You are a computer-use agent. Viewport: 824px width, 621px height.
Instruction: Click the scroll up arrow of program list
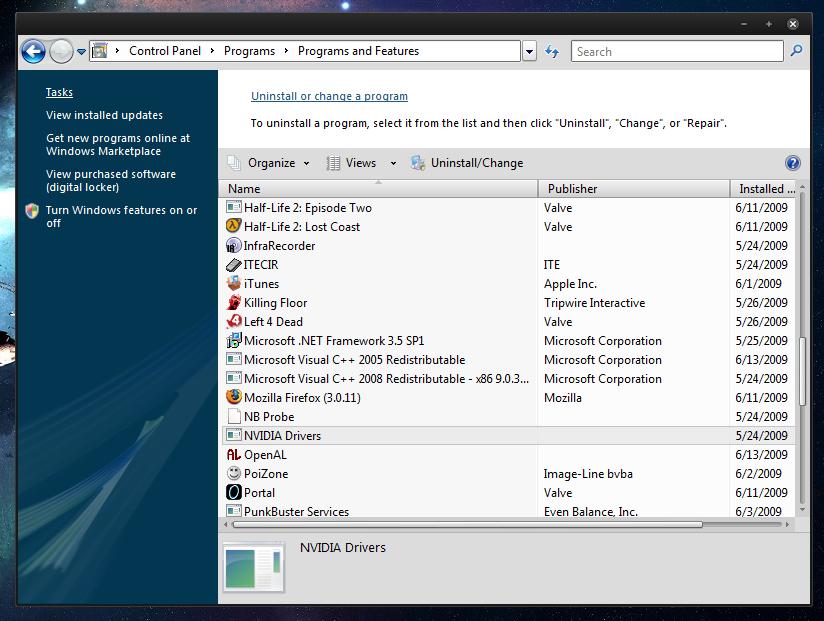802,187
